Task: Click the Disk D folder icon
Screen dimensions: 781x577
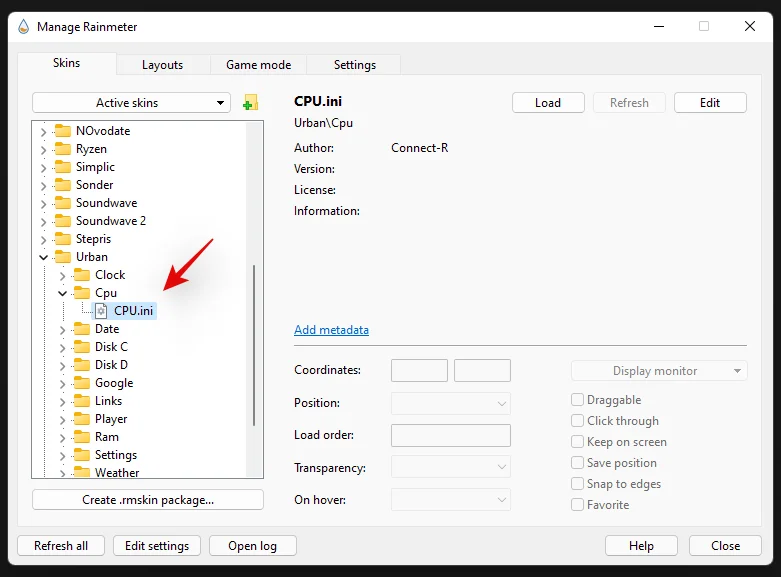Action: point(82,365)
